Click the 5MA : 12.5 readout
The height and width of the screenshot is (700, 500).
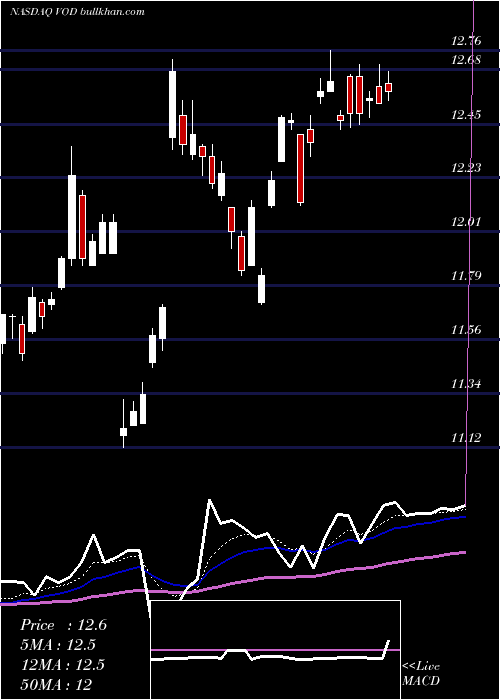[58, 645]
